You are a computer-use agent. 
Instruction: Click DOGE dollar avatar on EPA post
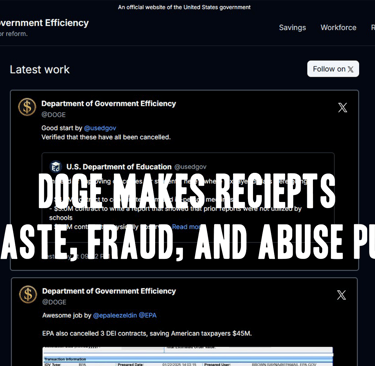pos(28,294)
